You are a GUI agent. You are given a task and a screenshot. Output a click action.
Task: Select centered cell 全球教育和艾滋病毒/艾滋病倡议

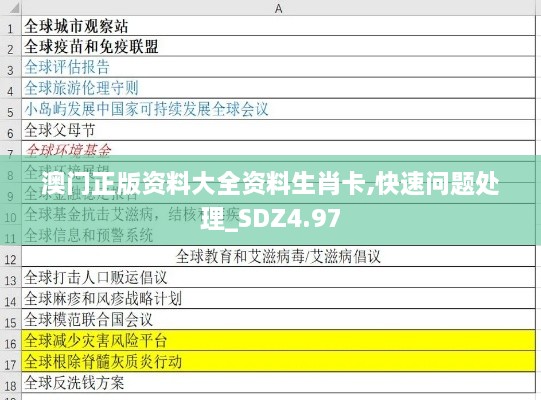[x=278, y=256]
